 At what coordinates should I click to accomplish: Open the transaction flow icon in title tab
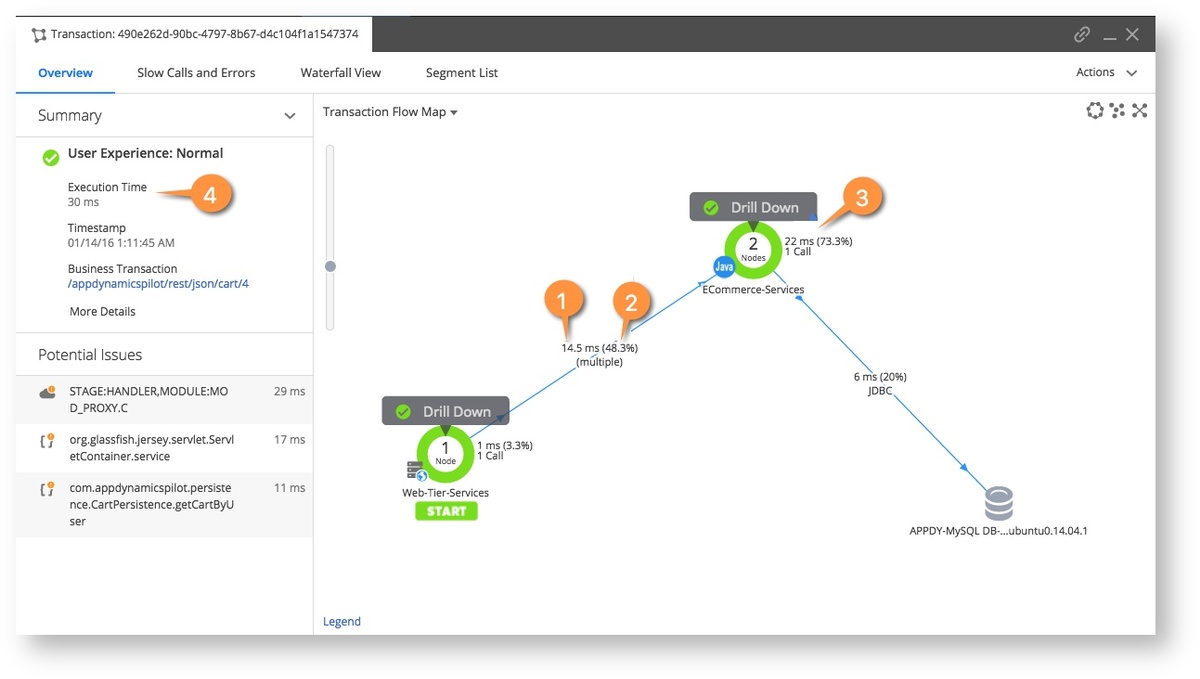coord(39,35)
